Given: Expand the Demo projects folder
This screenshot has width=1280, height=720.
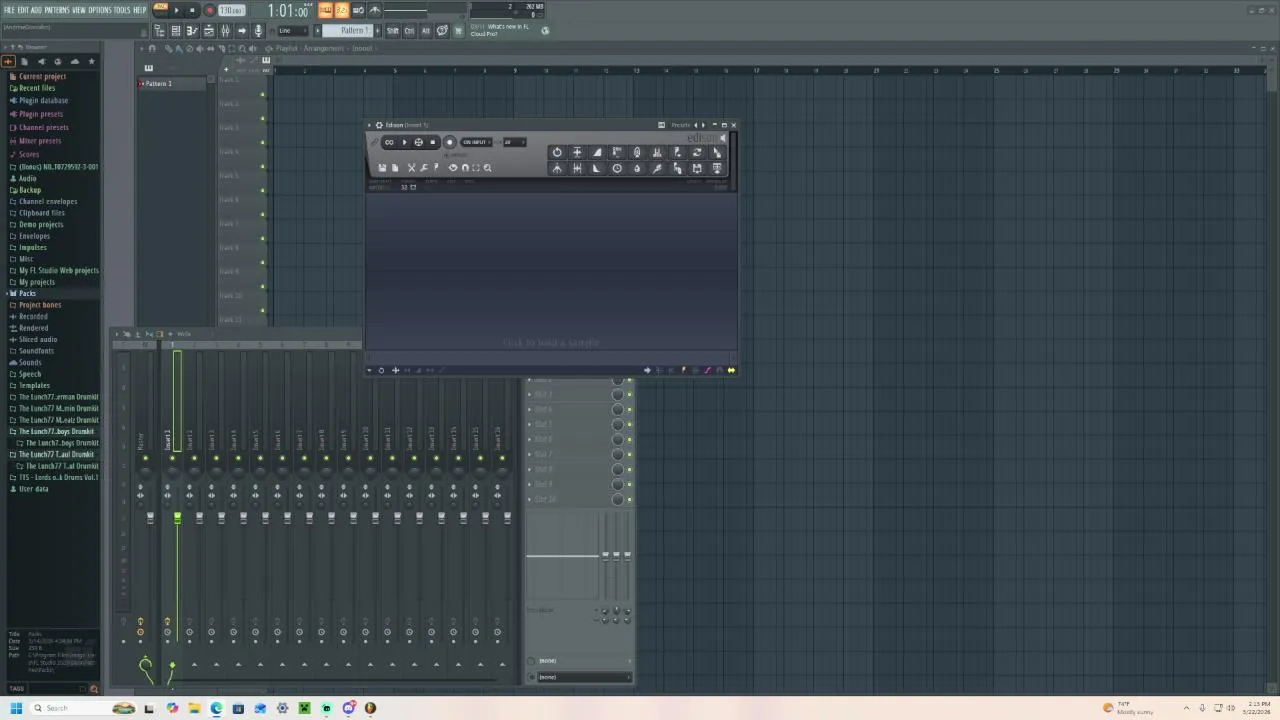Looking at the screenshot, I should point(41,224).
